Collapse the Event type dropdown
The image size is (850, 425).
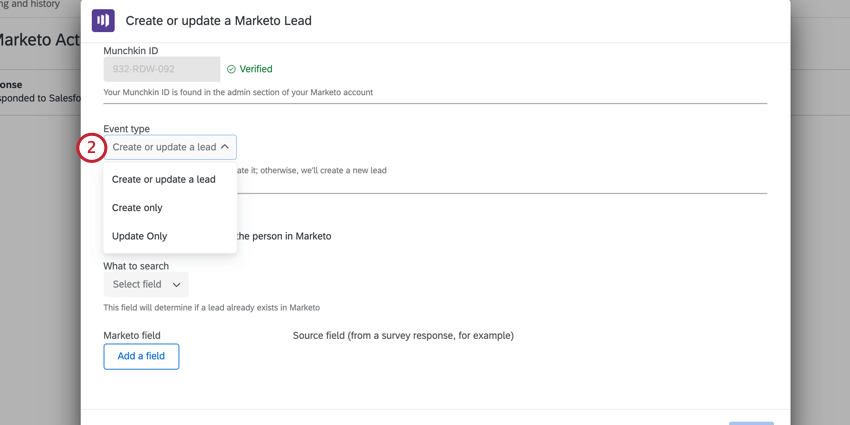click(170, 147)
